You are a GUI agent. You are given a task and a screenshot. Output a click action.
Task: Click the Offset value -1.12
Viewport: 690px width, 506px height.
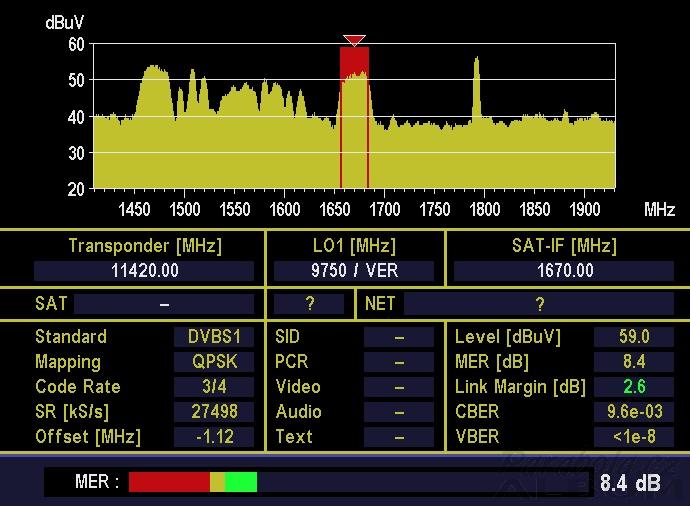point(214,437)
